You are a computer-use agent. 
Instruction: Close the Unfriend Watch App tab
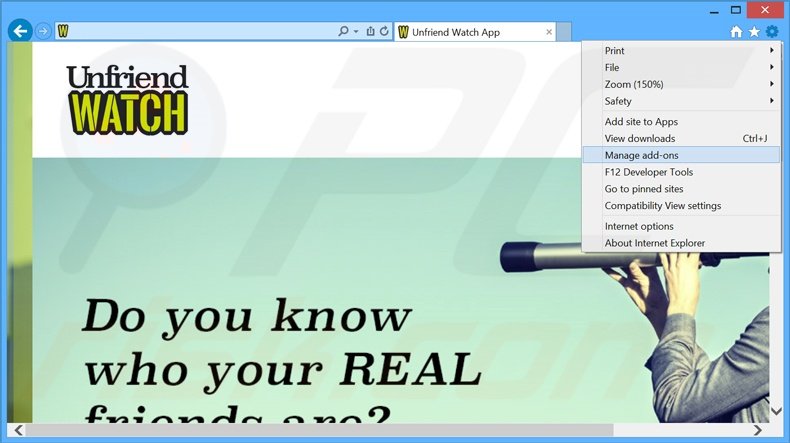[549, 32]
